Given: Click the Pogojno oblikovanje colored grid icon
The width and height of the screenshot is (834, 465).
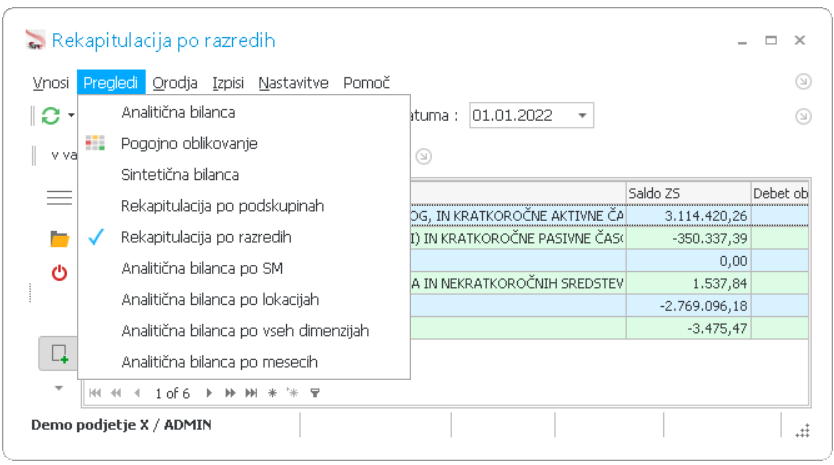Looking at the screenshot, I should coord(95,143).
